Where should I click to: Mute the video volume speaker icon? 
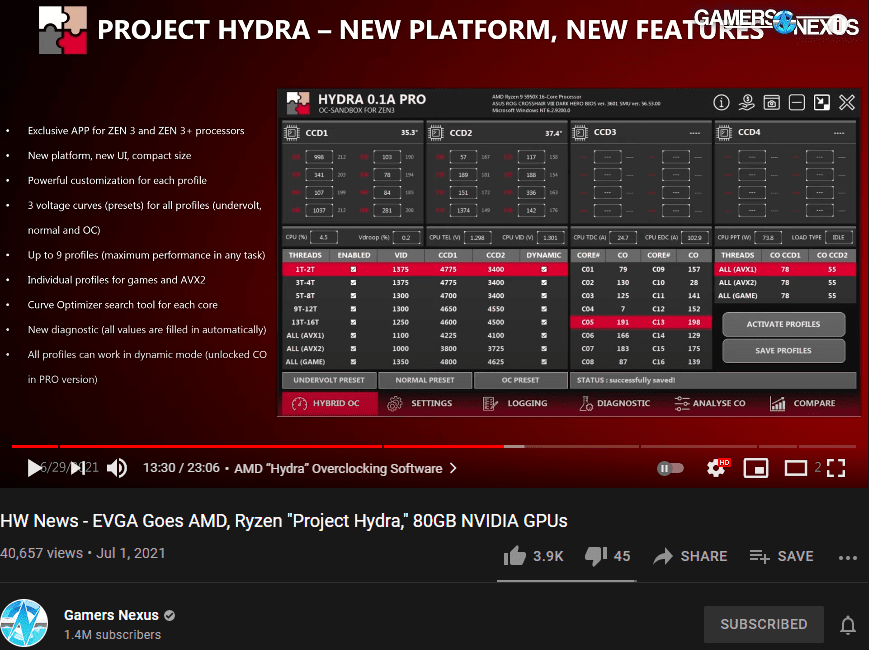(117, 468)
